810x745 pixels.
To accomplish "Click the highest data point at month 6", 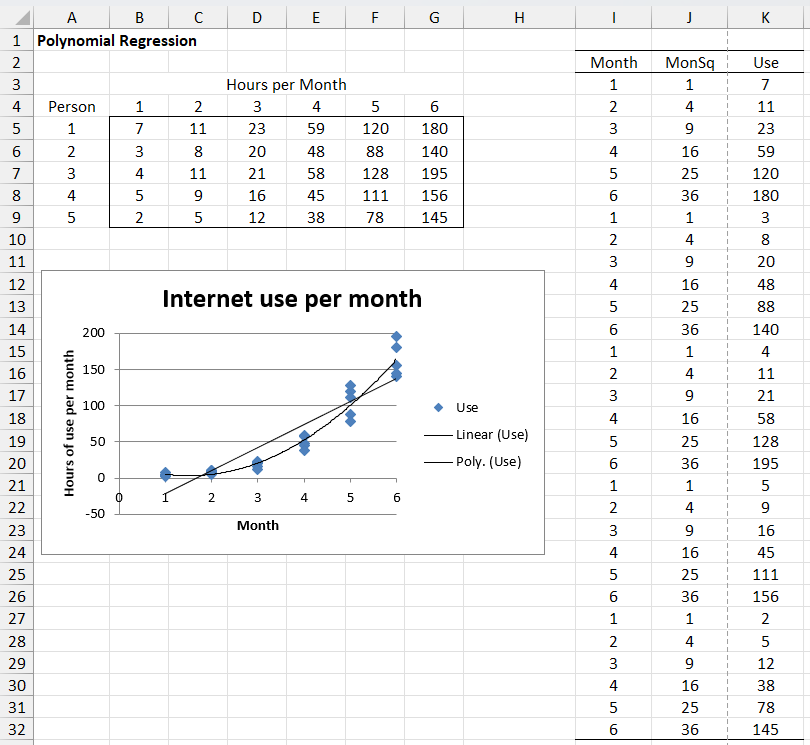I will click(396, 337).
